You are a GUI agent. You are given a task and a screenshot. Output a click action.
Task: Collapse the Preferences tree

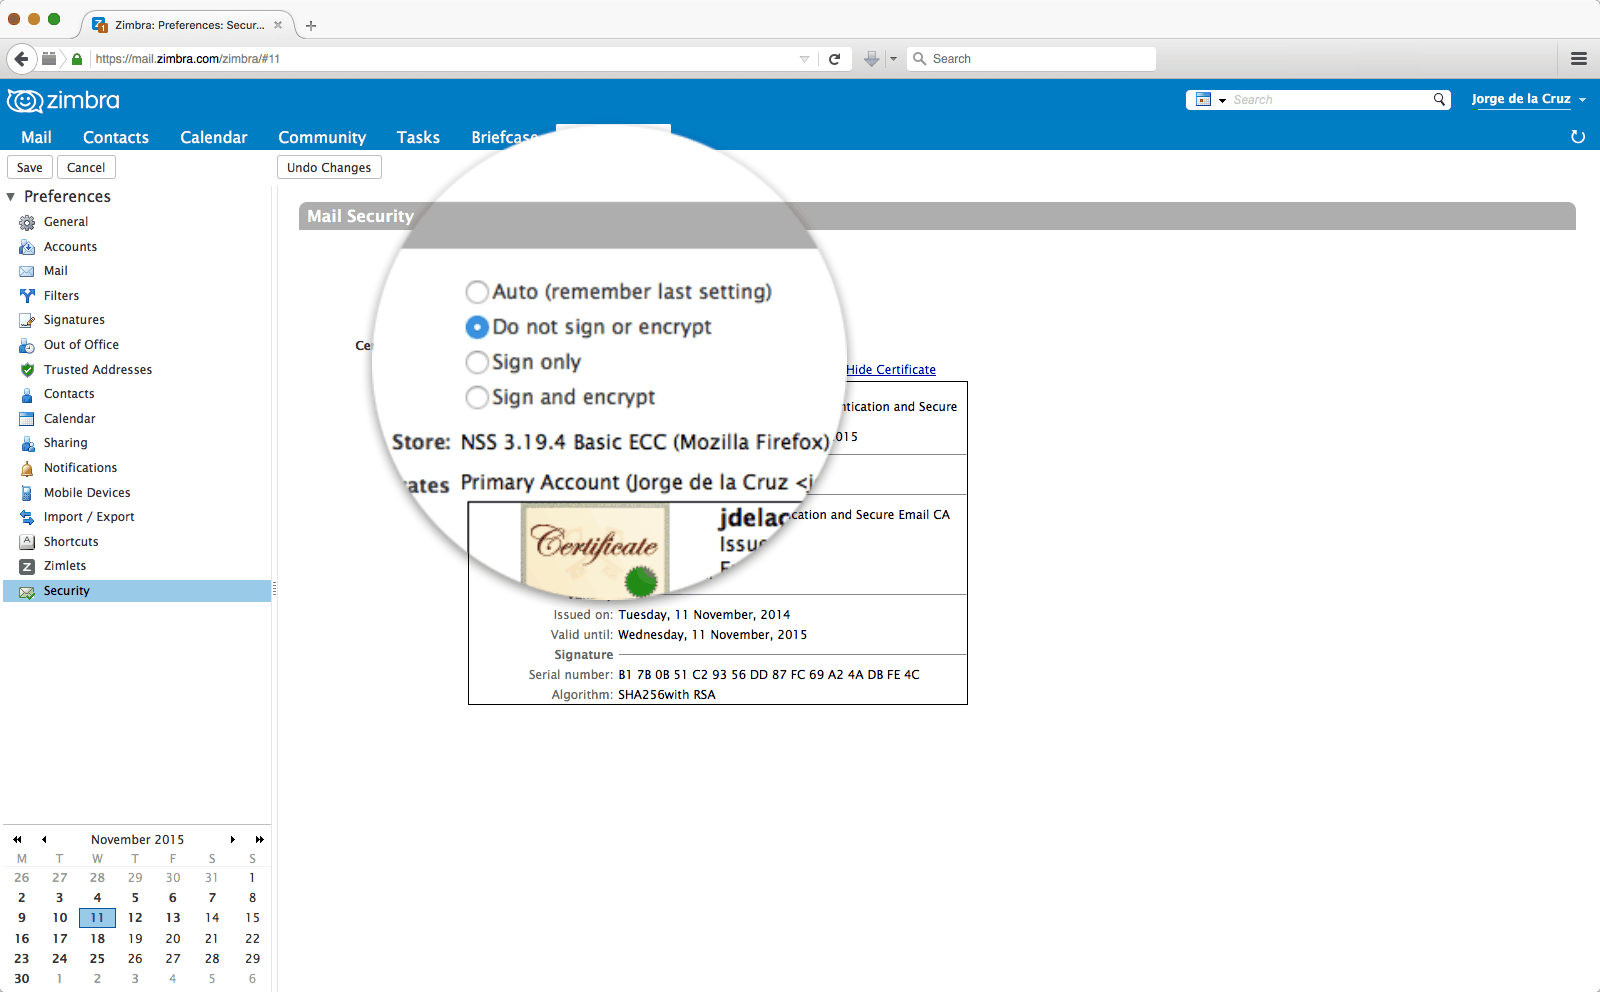click(x=11, y=197)
